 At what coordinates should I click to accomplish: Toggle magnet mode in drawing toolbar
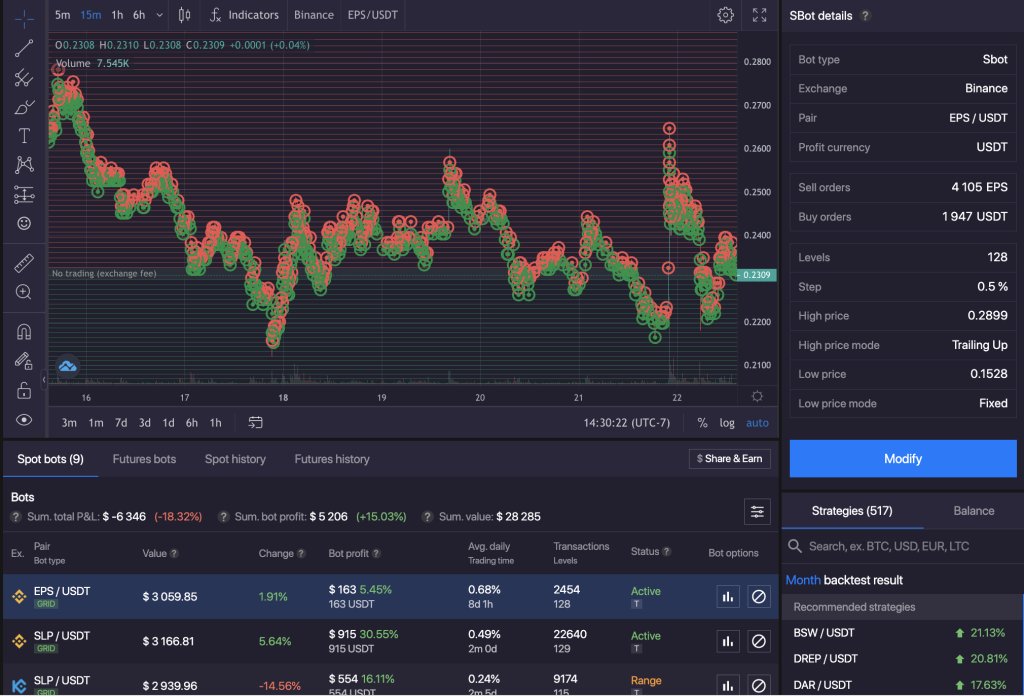[x=24, y=332]
